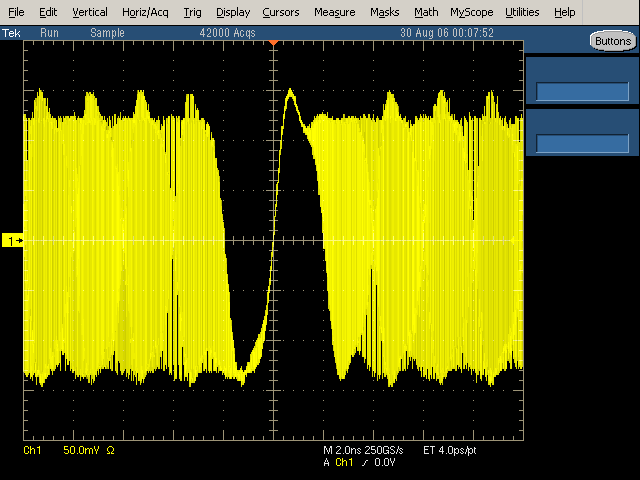Open the Utilities menu

pos(522,12)
